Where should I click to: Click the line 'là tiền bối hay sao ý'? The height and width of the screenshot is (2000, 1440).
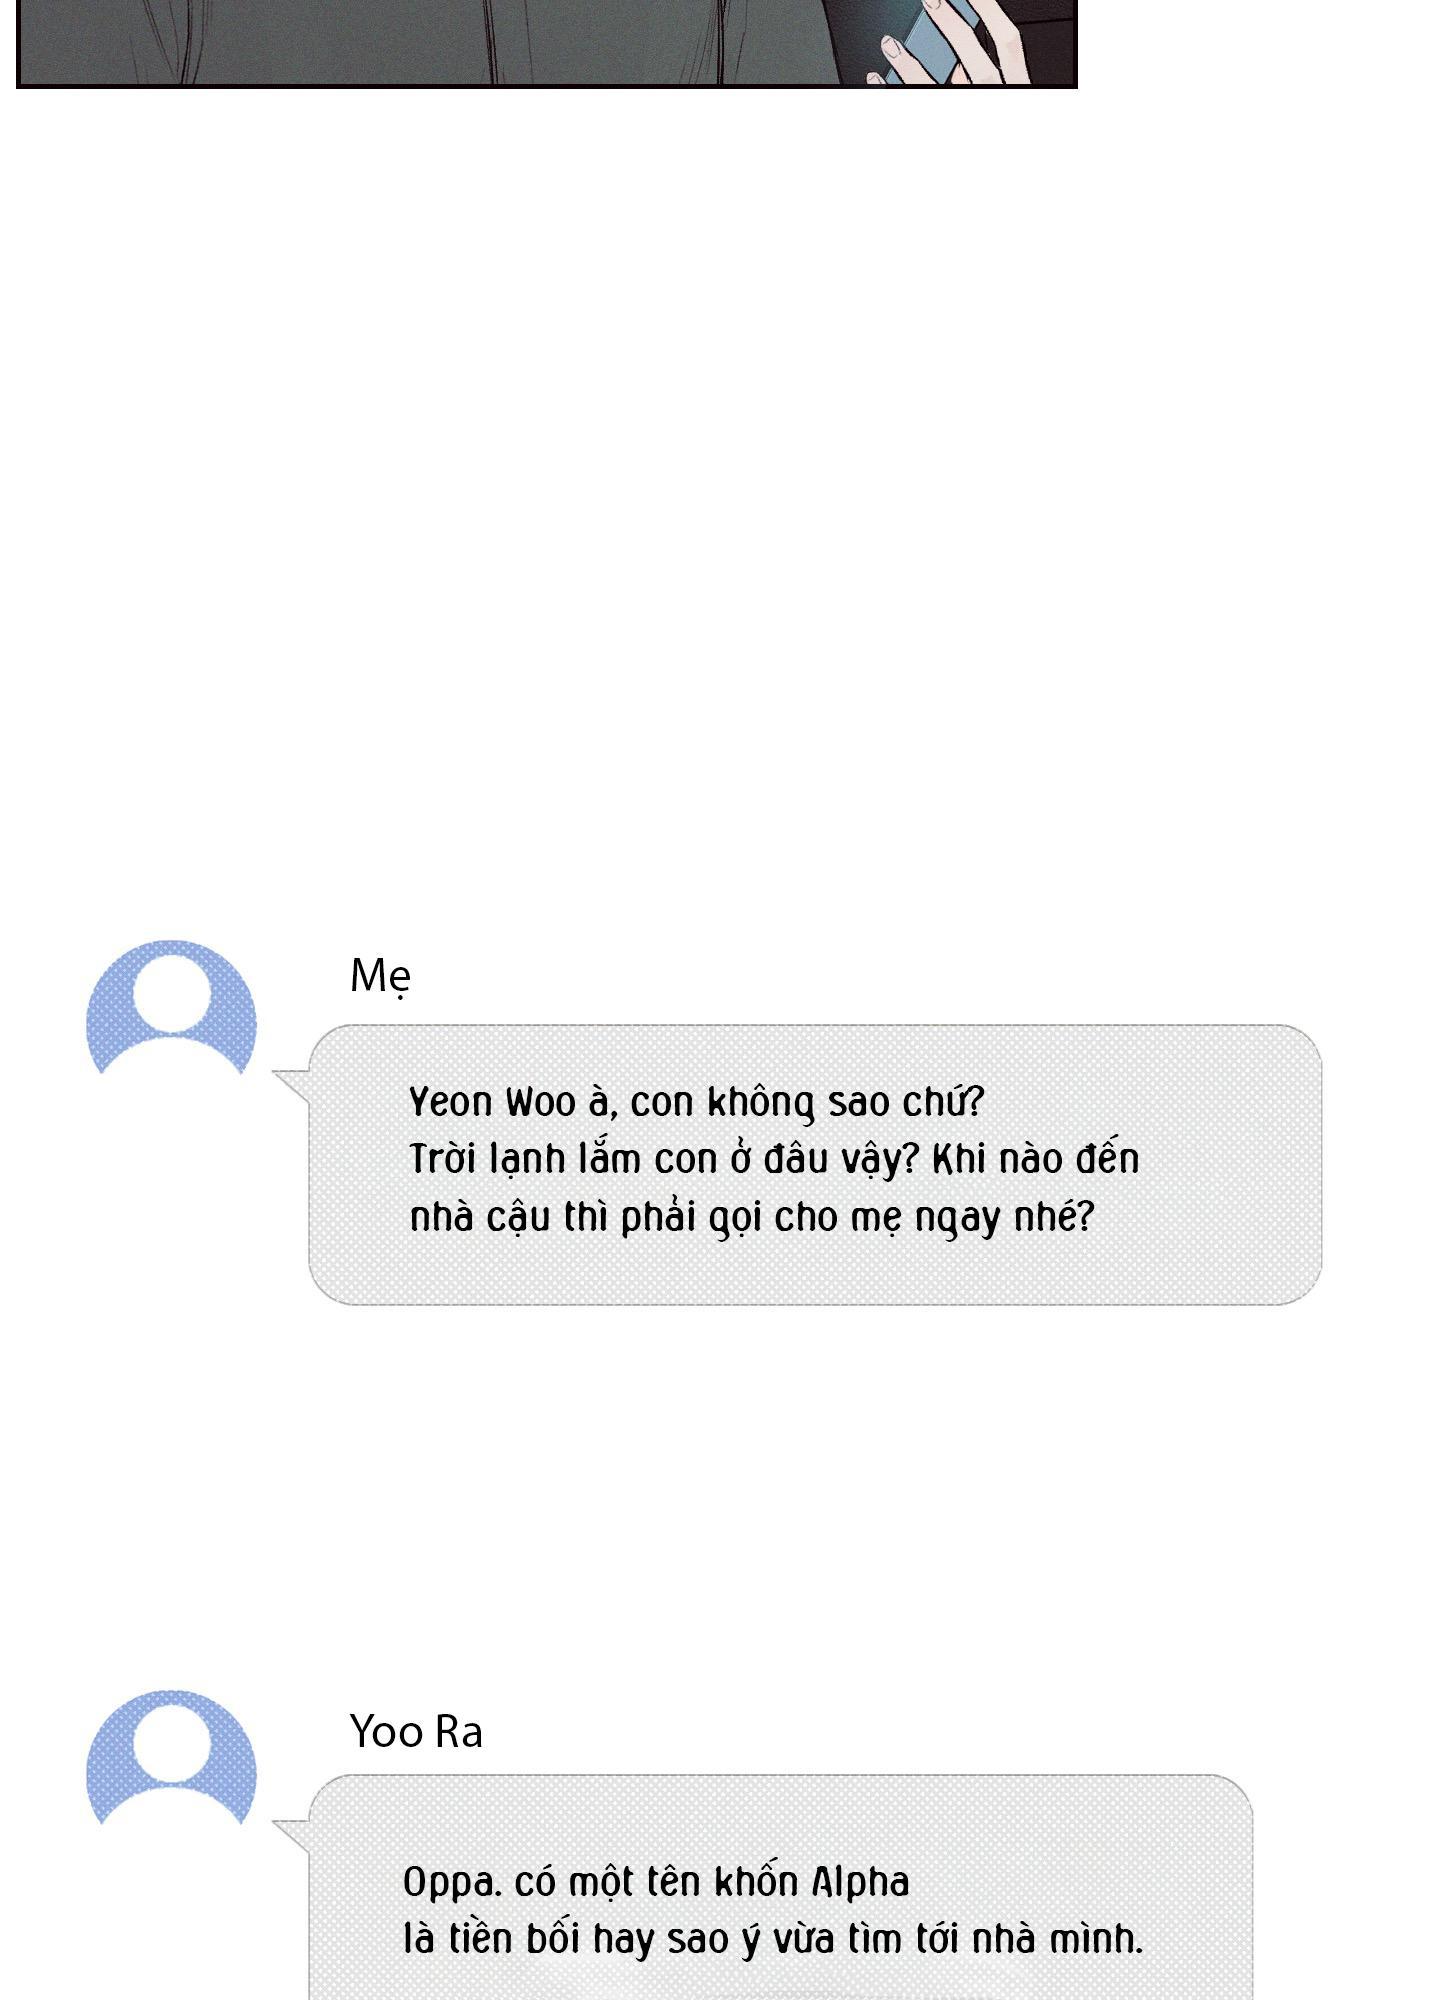pos(582,1939)
